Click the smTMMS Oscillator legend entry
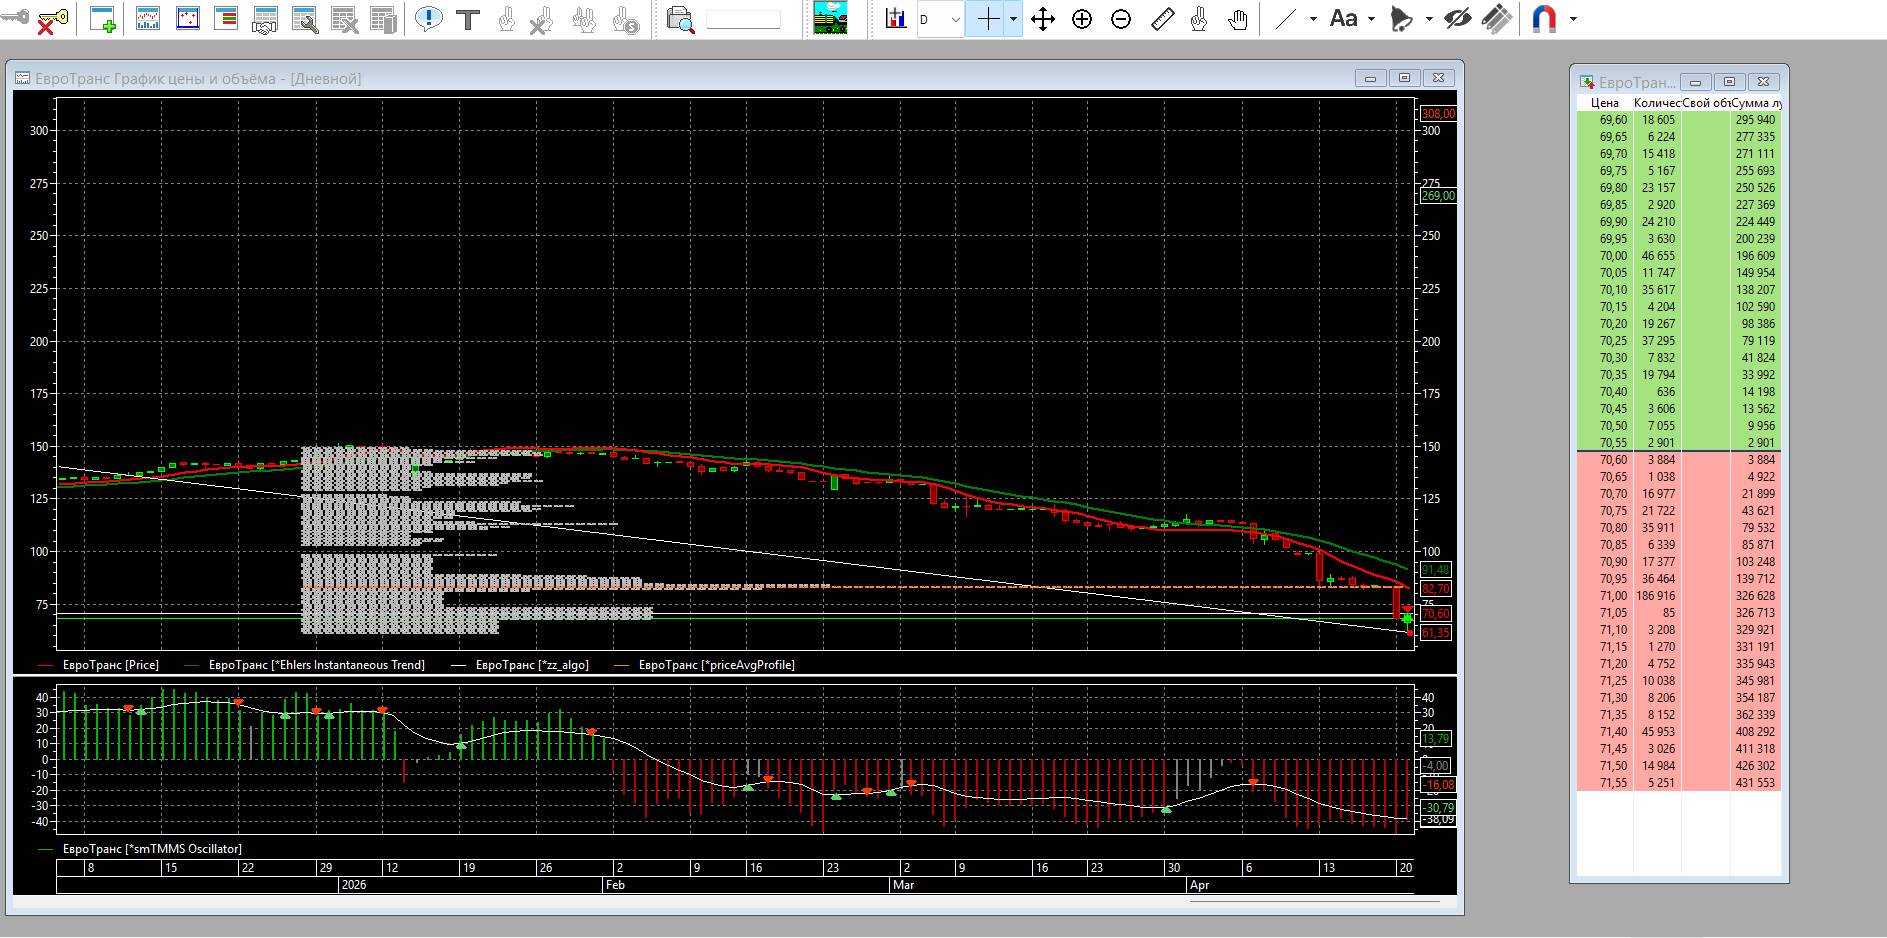Viewport: 1887px width, 938px height. click(140, 849)
